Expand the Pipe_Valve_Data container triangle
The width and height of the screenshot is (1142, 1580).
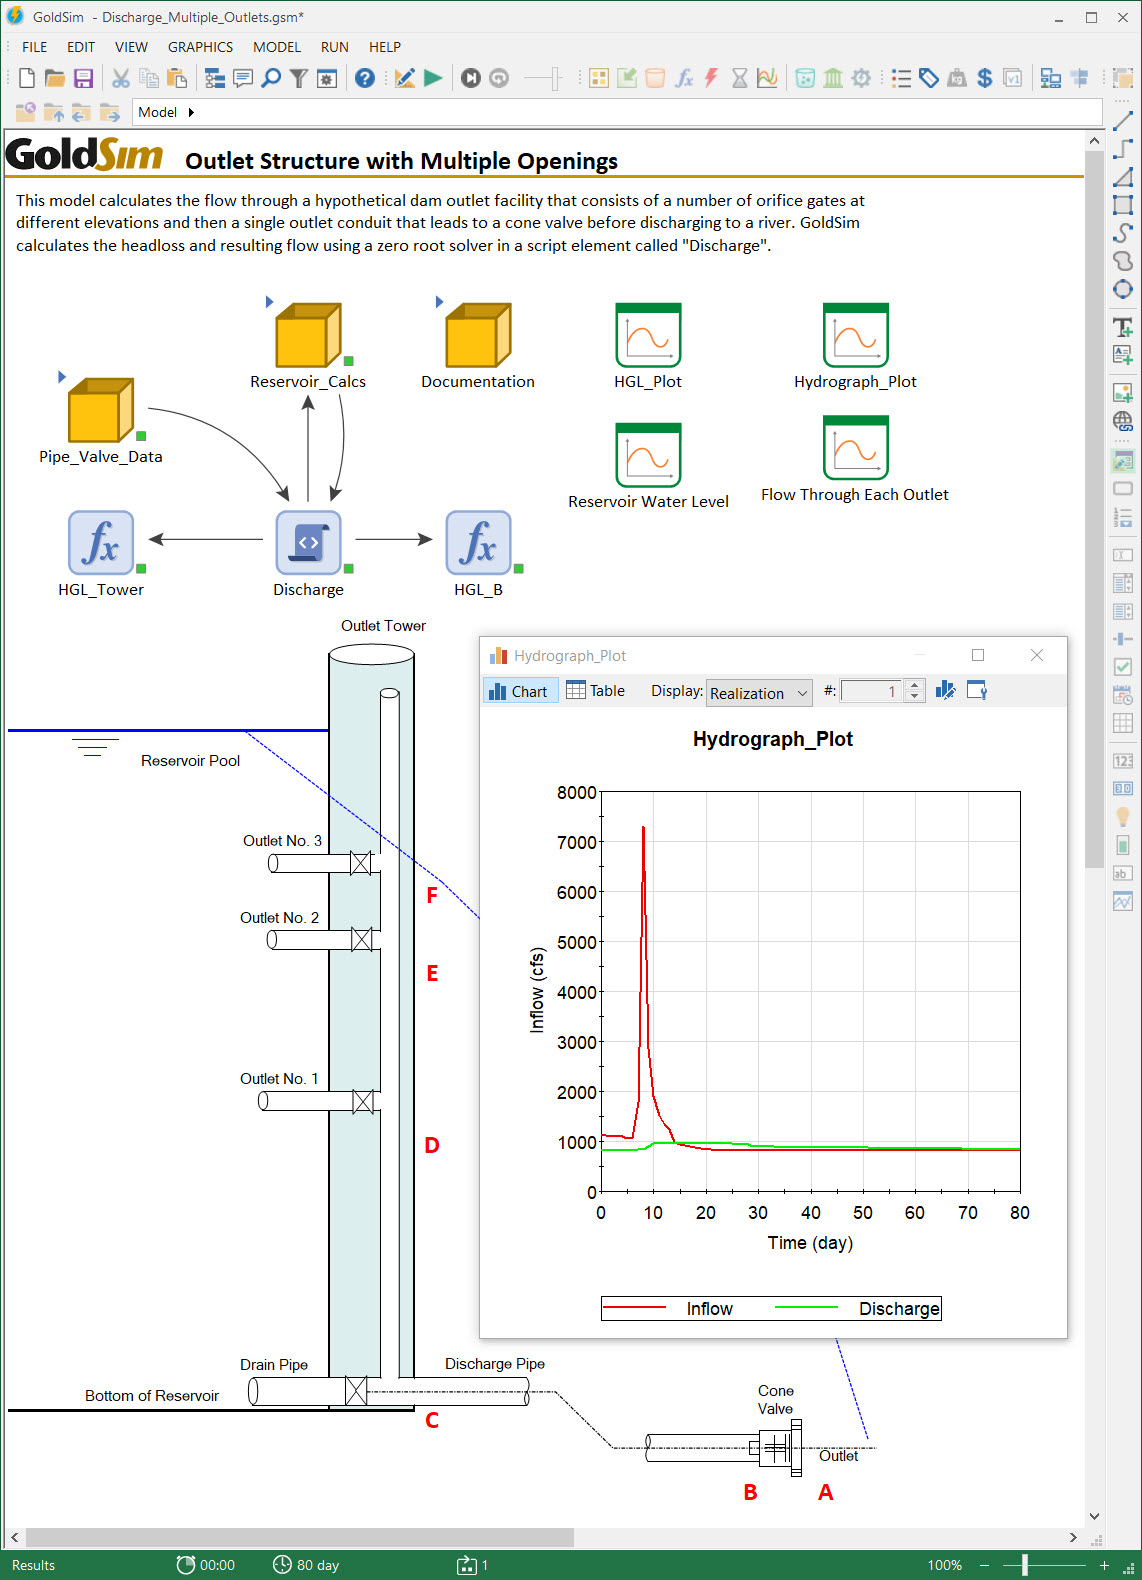coord(62,377)
